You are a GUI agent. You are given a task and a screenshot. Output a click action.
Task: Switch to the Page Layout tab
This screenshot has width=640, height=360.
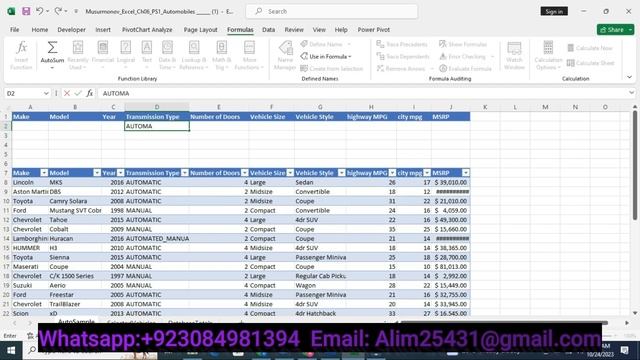[200, 30]
